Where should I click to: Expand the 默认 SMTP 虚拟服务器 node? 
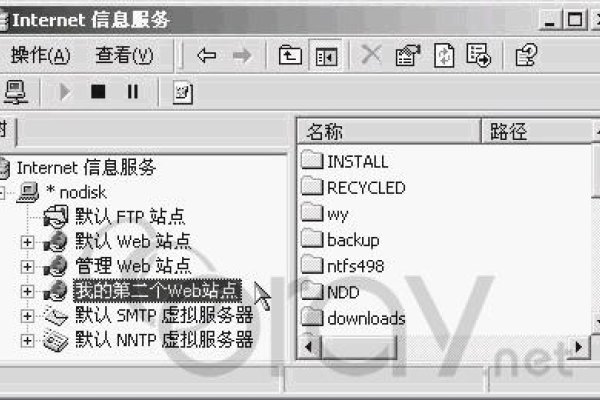pos(27,316)
